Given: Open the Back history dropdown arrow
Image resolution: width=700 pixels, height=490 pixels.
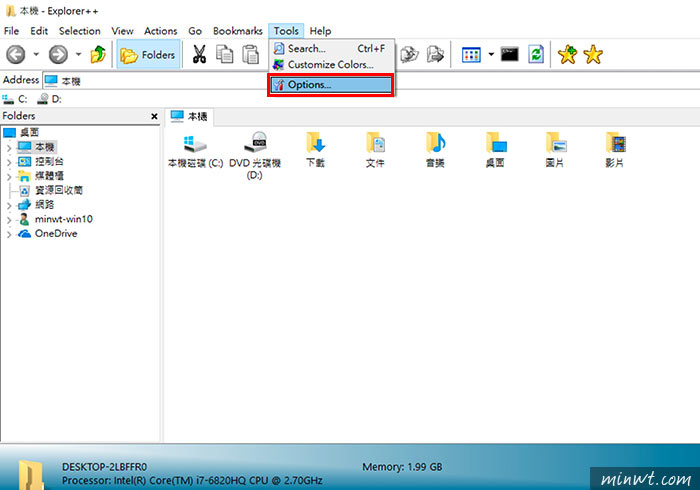Looking at the screenshot, I should pyautogui.click(x=36, y=54).
